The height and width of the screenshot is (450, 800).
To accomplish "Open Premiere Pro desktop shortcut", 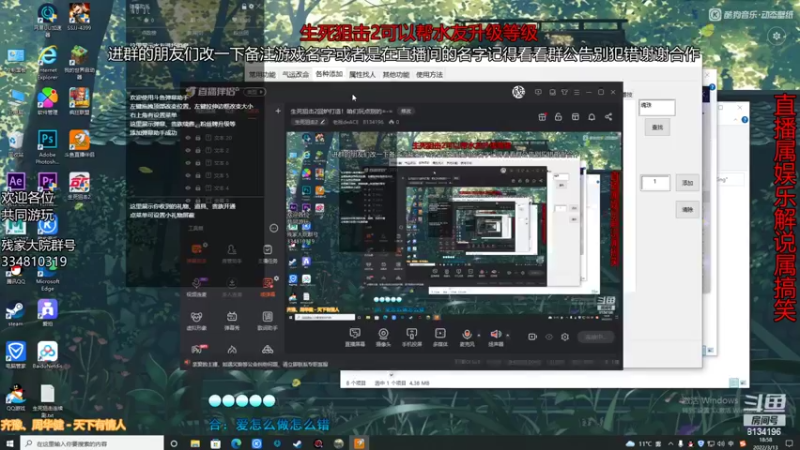I will coord(47,182).
